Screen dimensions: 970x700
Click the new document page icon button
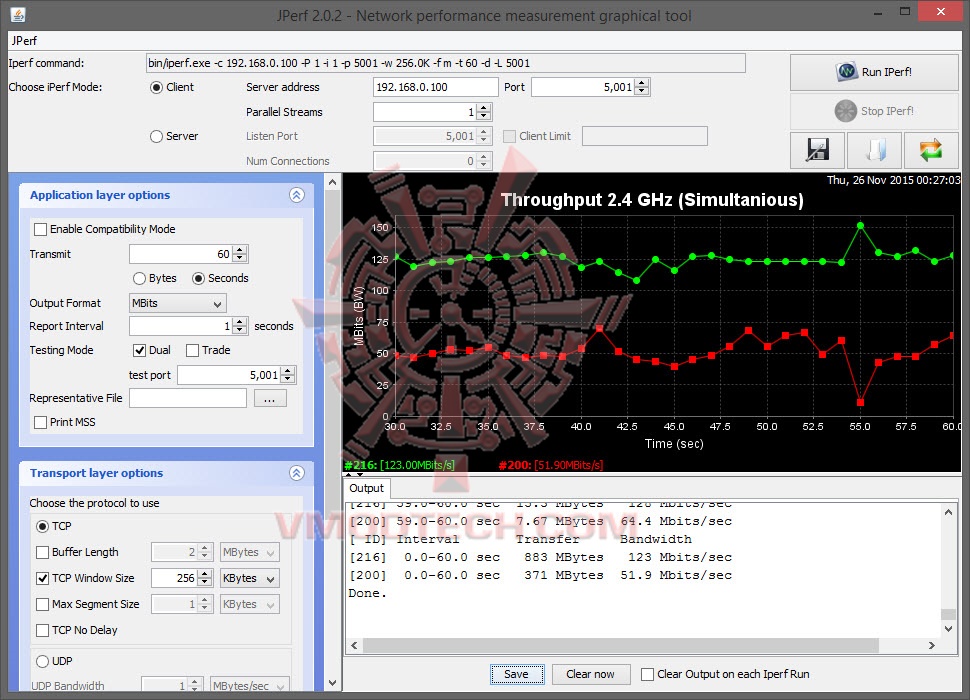(875, 150)
